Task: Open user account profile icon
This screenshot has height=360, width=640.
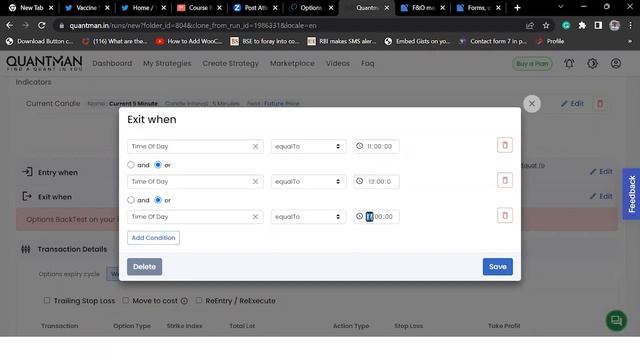Action: pyautogui.click(x=616, y=64)
